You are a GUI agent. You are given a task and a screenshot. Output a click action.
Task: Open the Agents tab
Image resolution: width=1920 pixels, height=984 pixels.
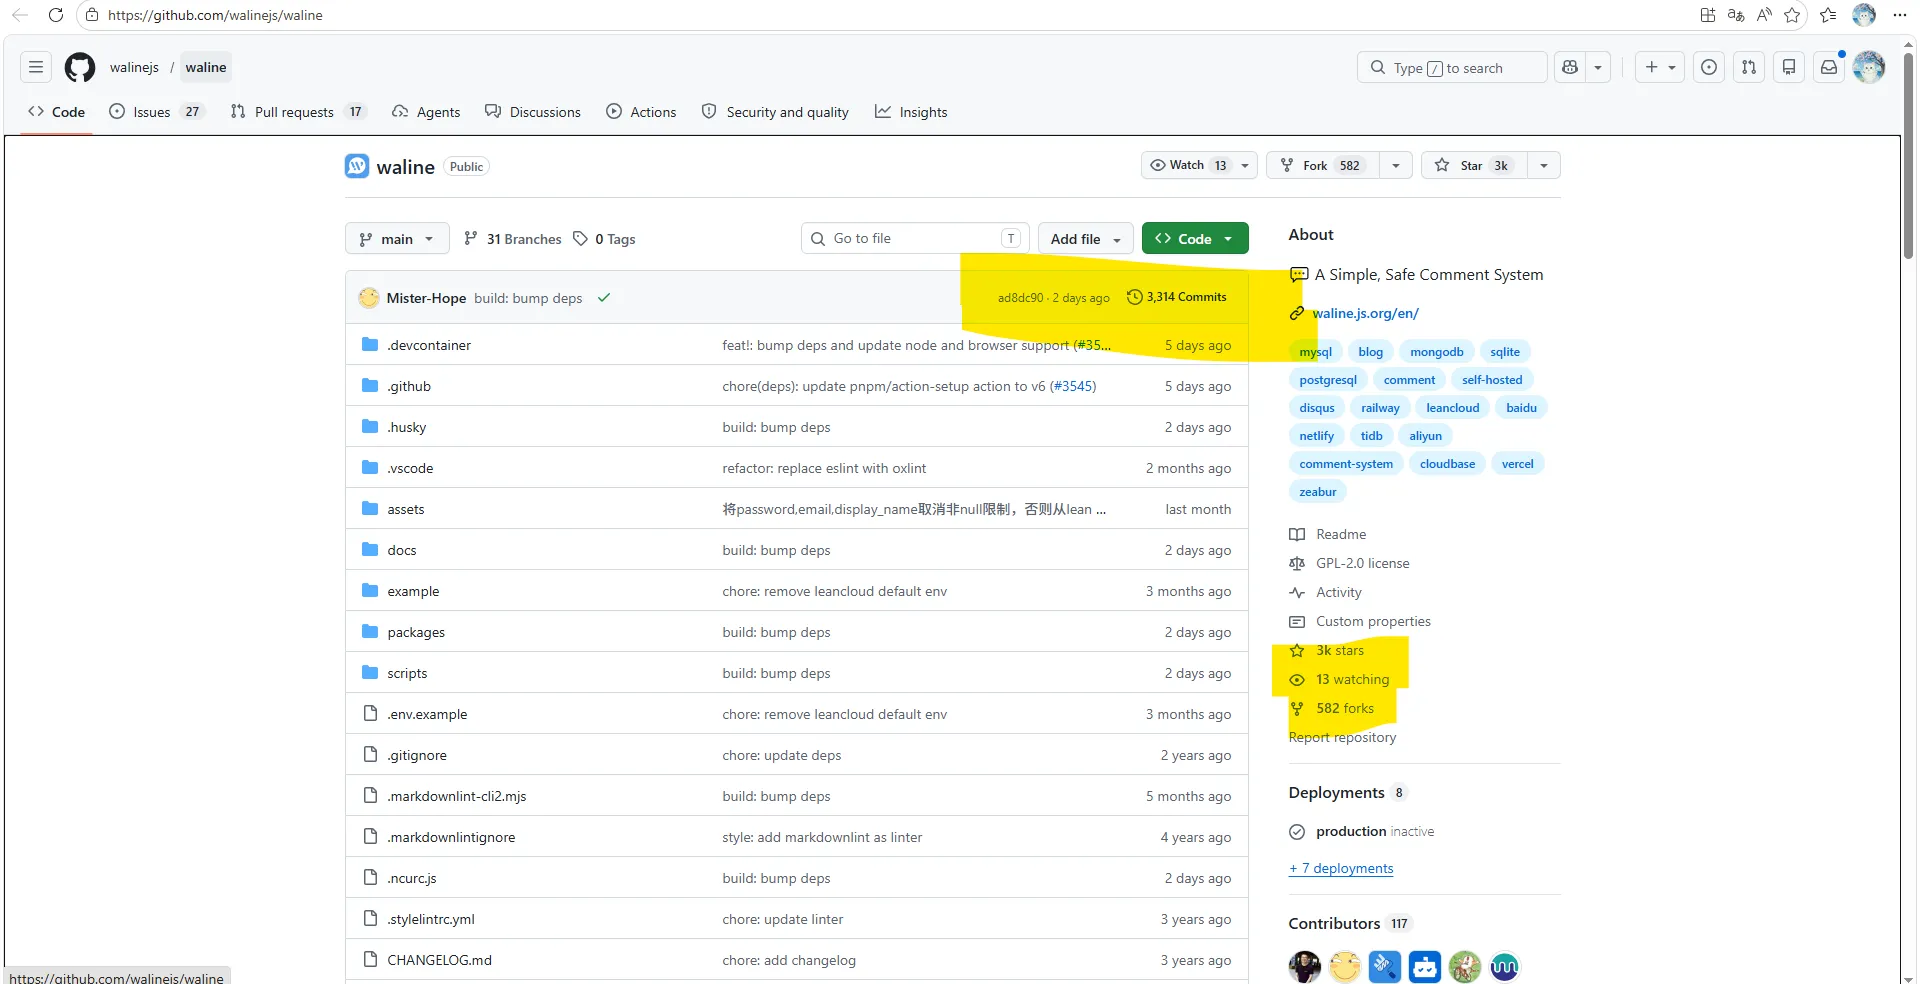[x=426, y=112]
